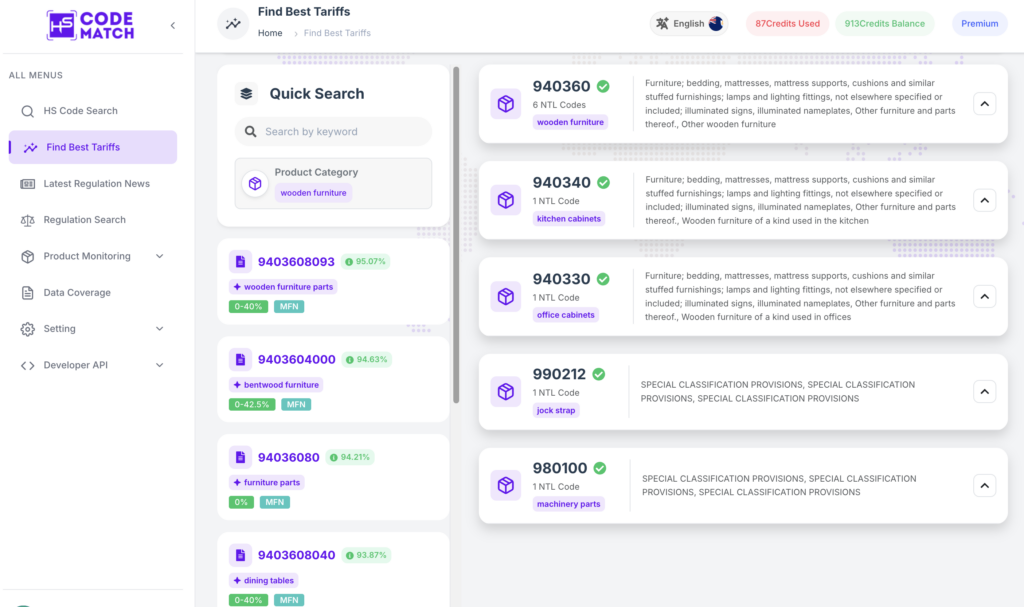
Task: Open result code 9403604000
Action: 296,359
